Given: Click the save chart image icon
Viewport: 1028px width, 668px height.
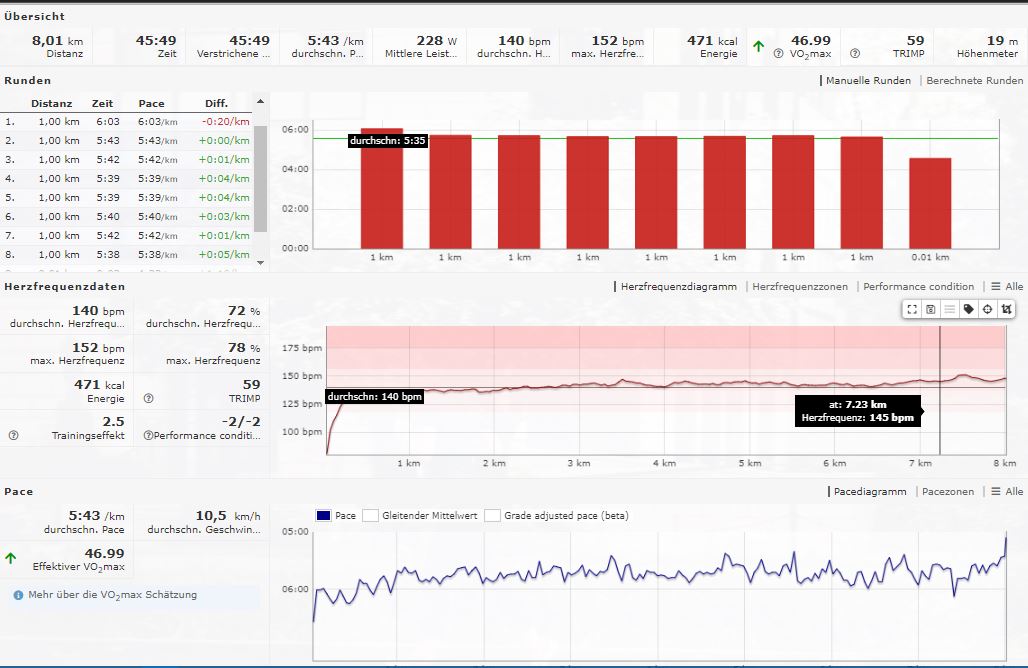Looking at the screenshot, I should 931,310.
